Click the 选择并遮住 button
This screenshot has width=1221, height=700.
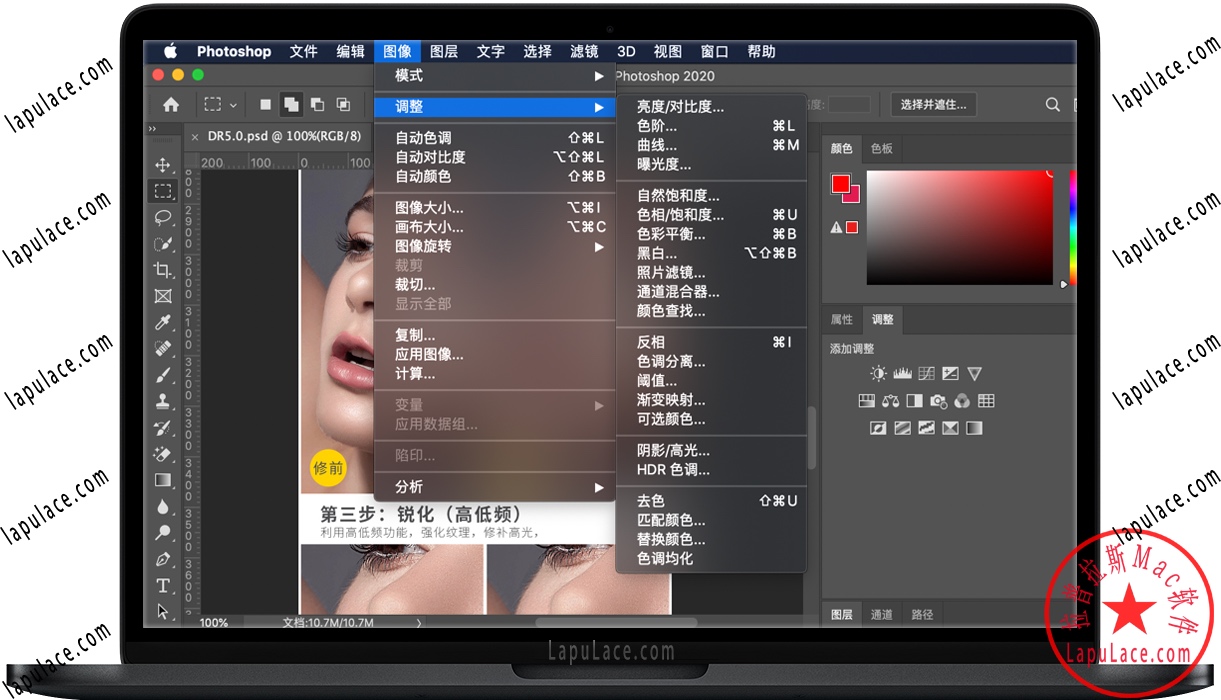(933, 104)
